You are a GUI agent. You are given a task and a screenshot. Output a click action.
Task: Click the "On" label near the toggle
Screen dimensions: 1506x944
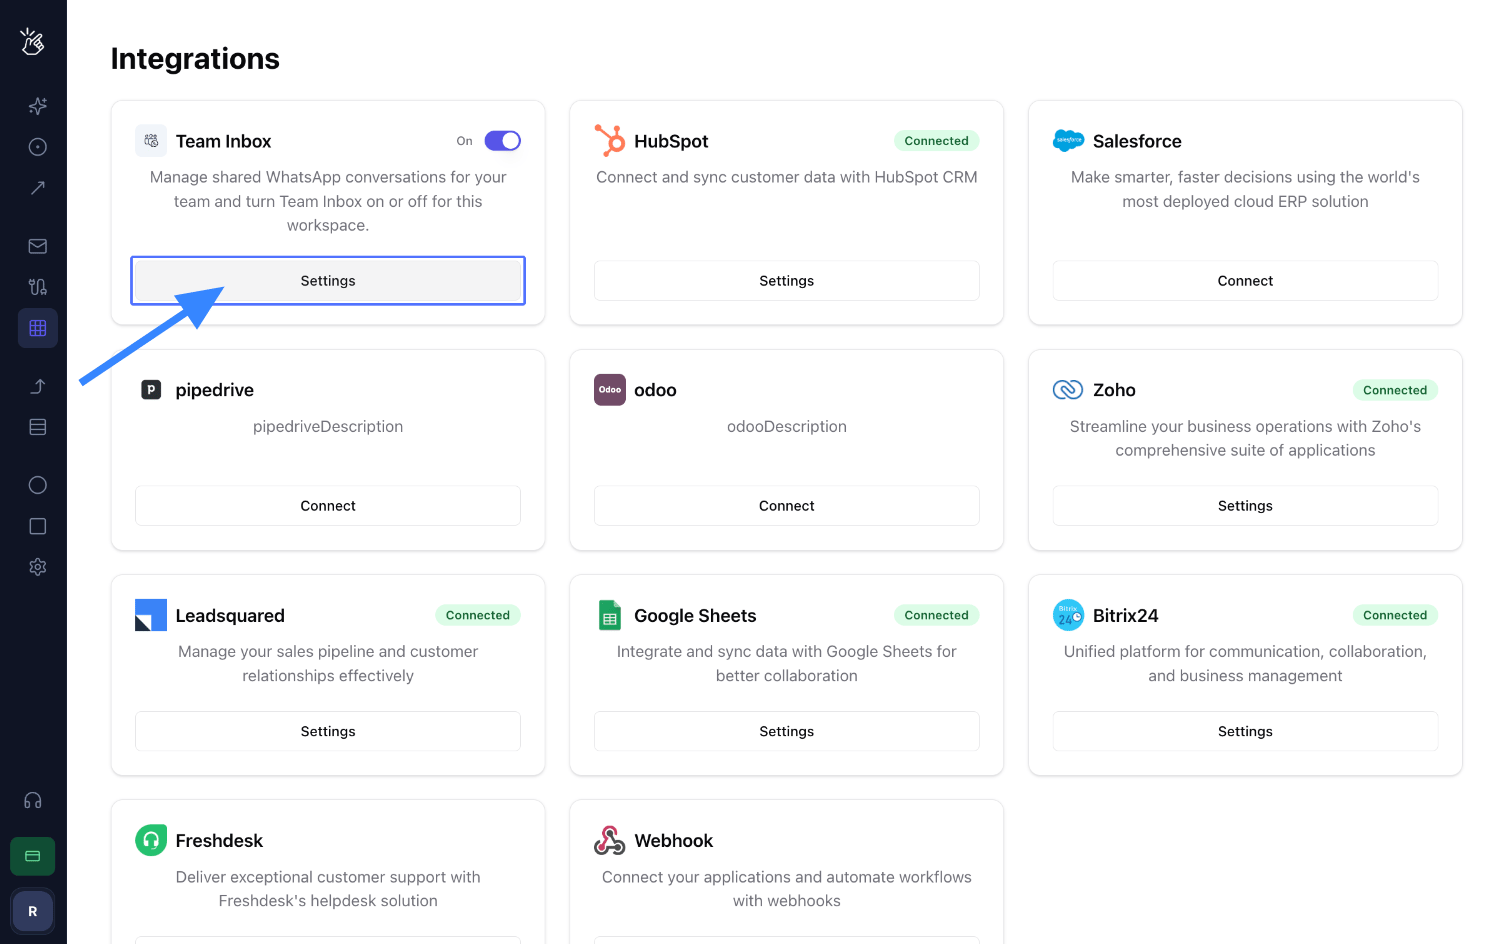click(x=464, y=141)
